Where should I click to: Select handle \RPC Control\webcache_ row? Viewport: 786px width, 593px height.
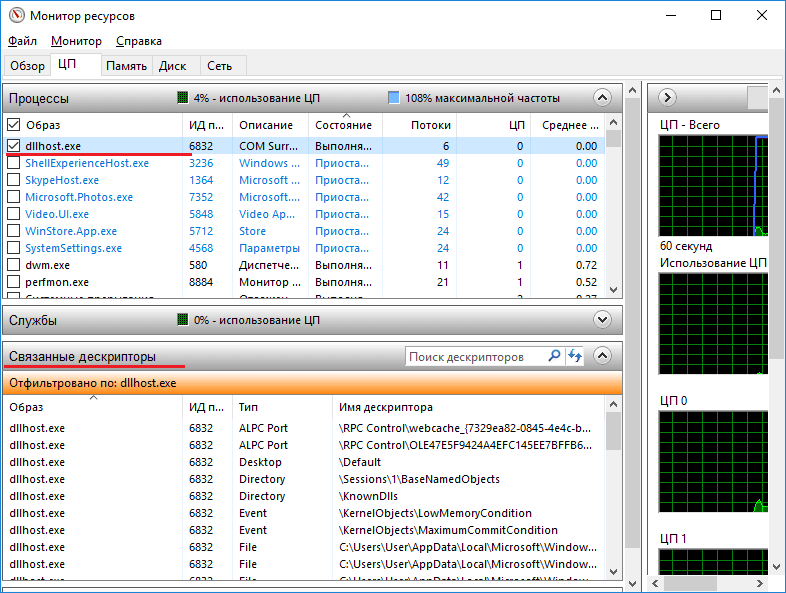[x=304, y=428]
